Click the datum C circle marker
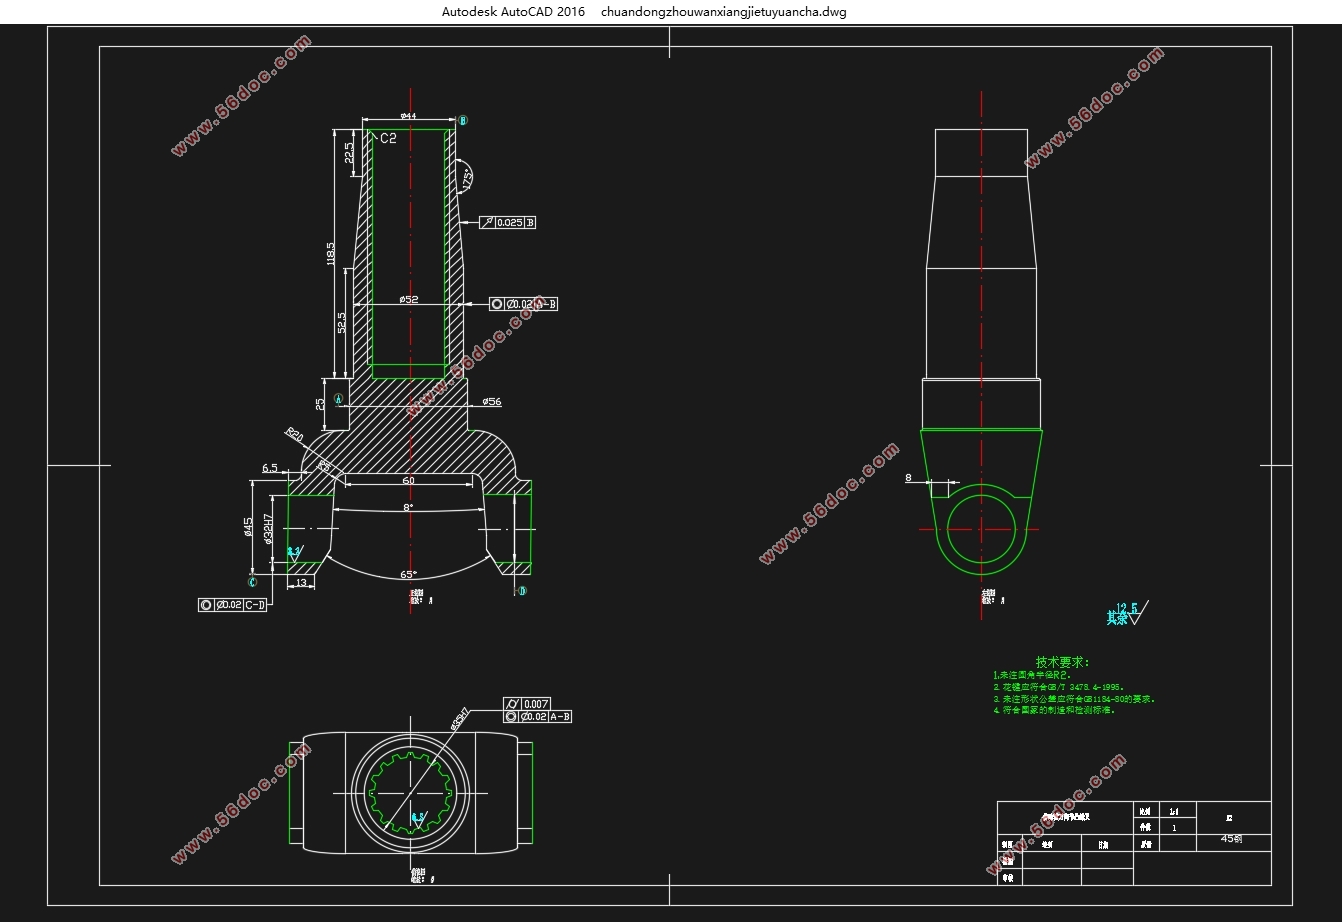 [x=252, y=582]
